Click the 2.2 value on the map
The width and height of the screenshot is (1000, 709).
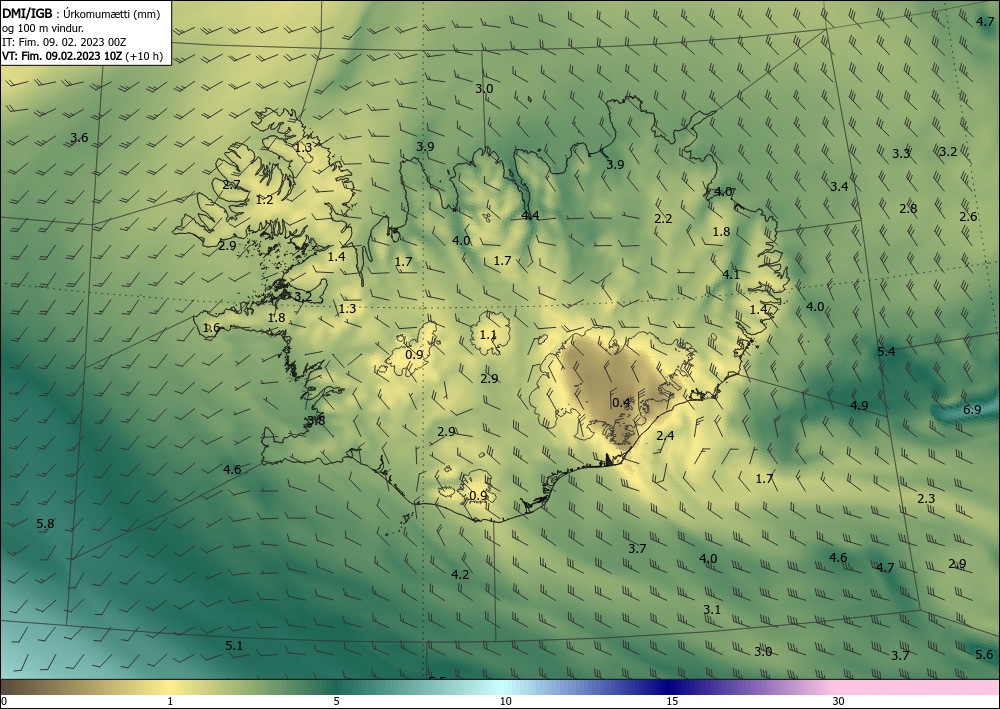663,219
